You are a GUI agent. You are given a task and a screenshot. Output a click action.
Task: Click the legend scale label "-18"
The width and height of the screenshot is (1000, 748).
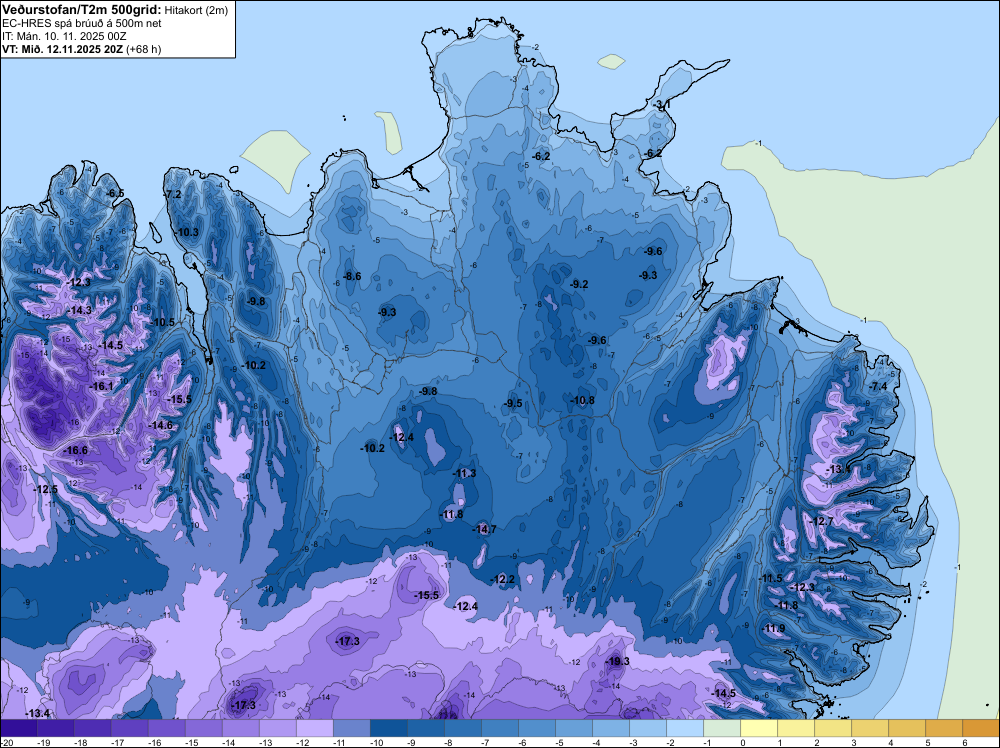click(x=80, y=743)
